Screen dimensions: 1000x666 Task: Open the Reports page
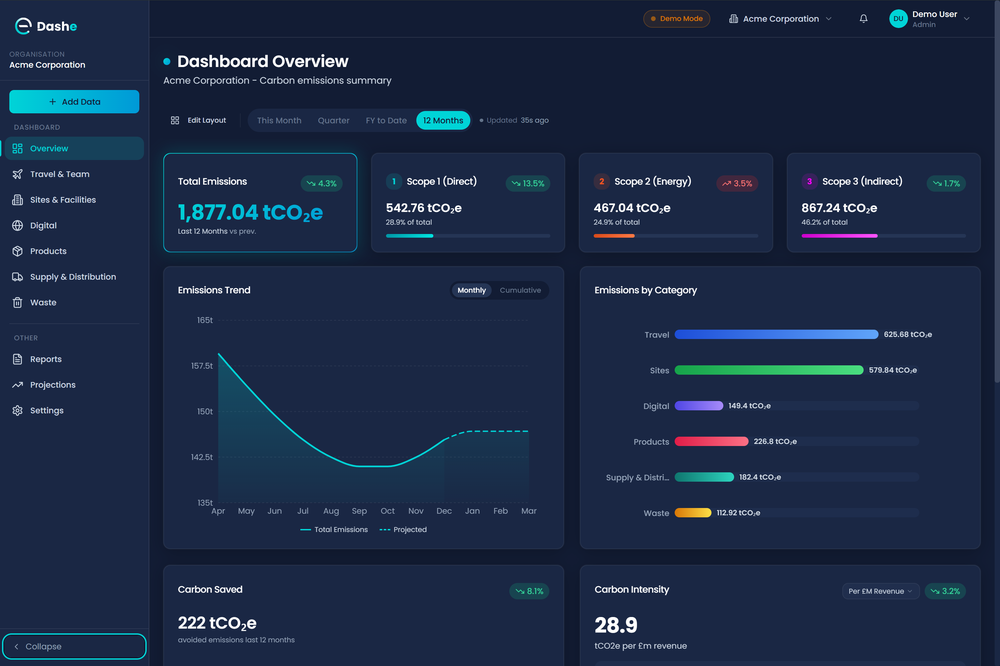click(48, 359)
